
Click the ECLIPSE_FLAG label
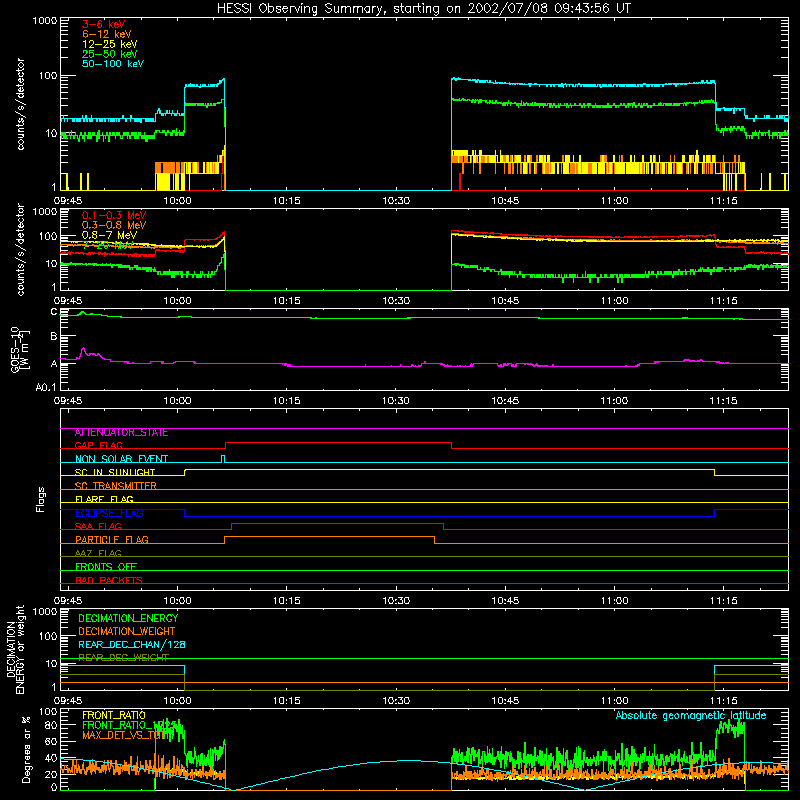point(109,513)
